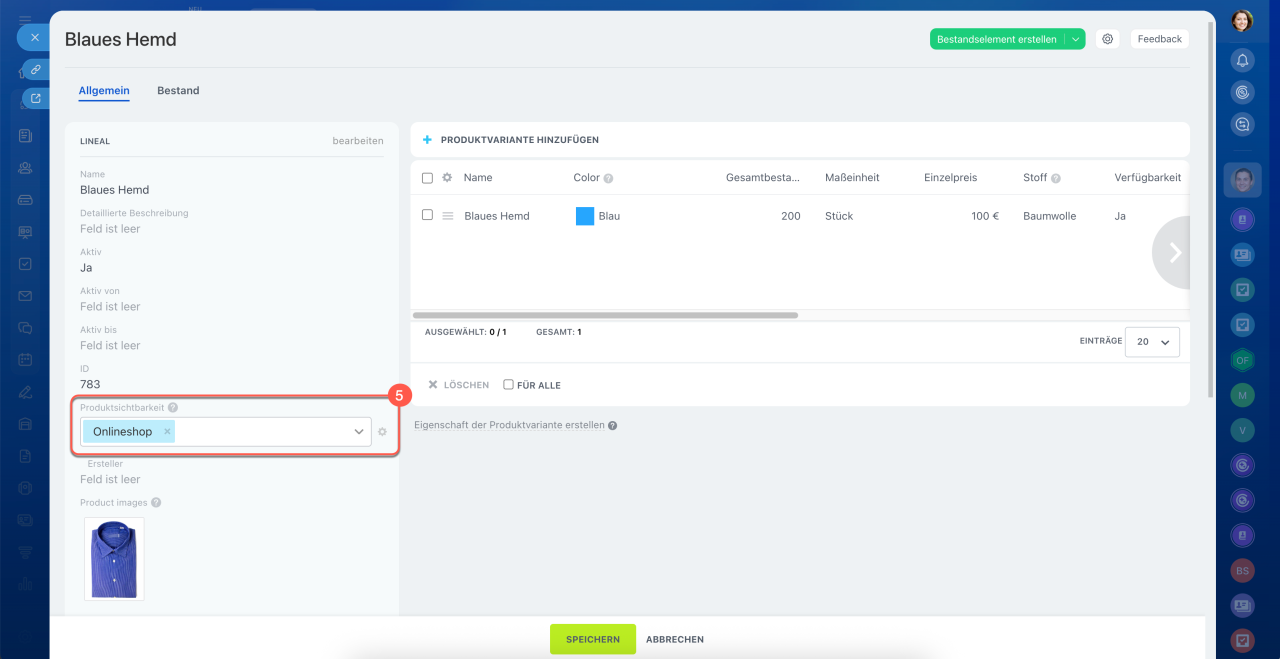Click help icon next to Color column
The image size is (1280, 659).
tap(608, 178)
